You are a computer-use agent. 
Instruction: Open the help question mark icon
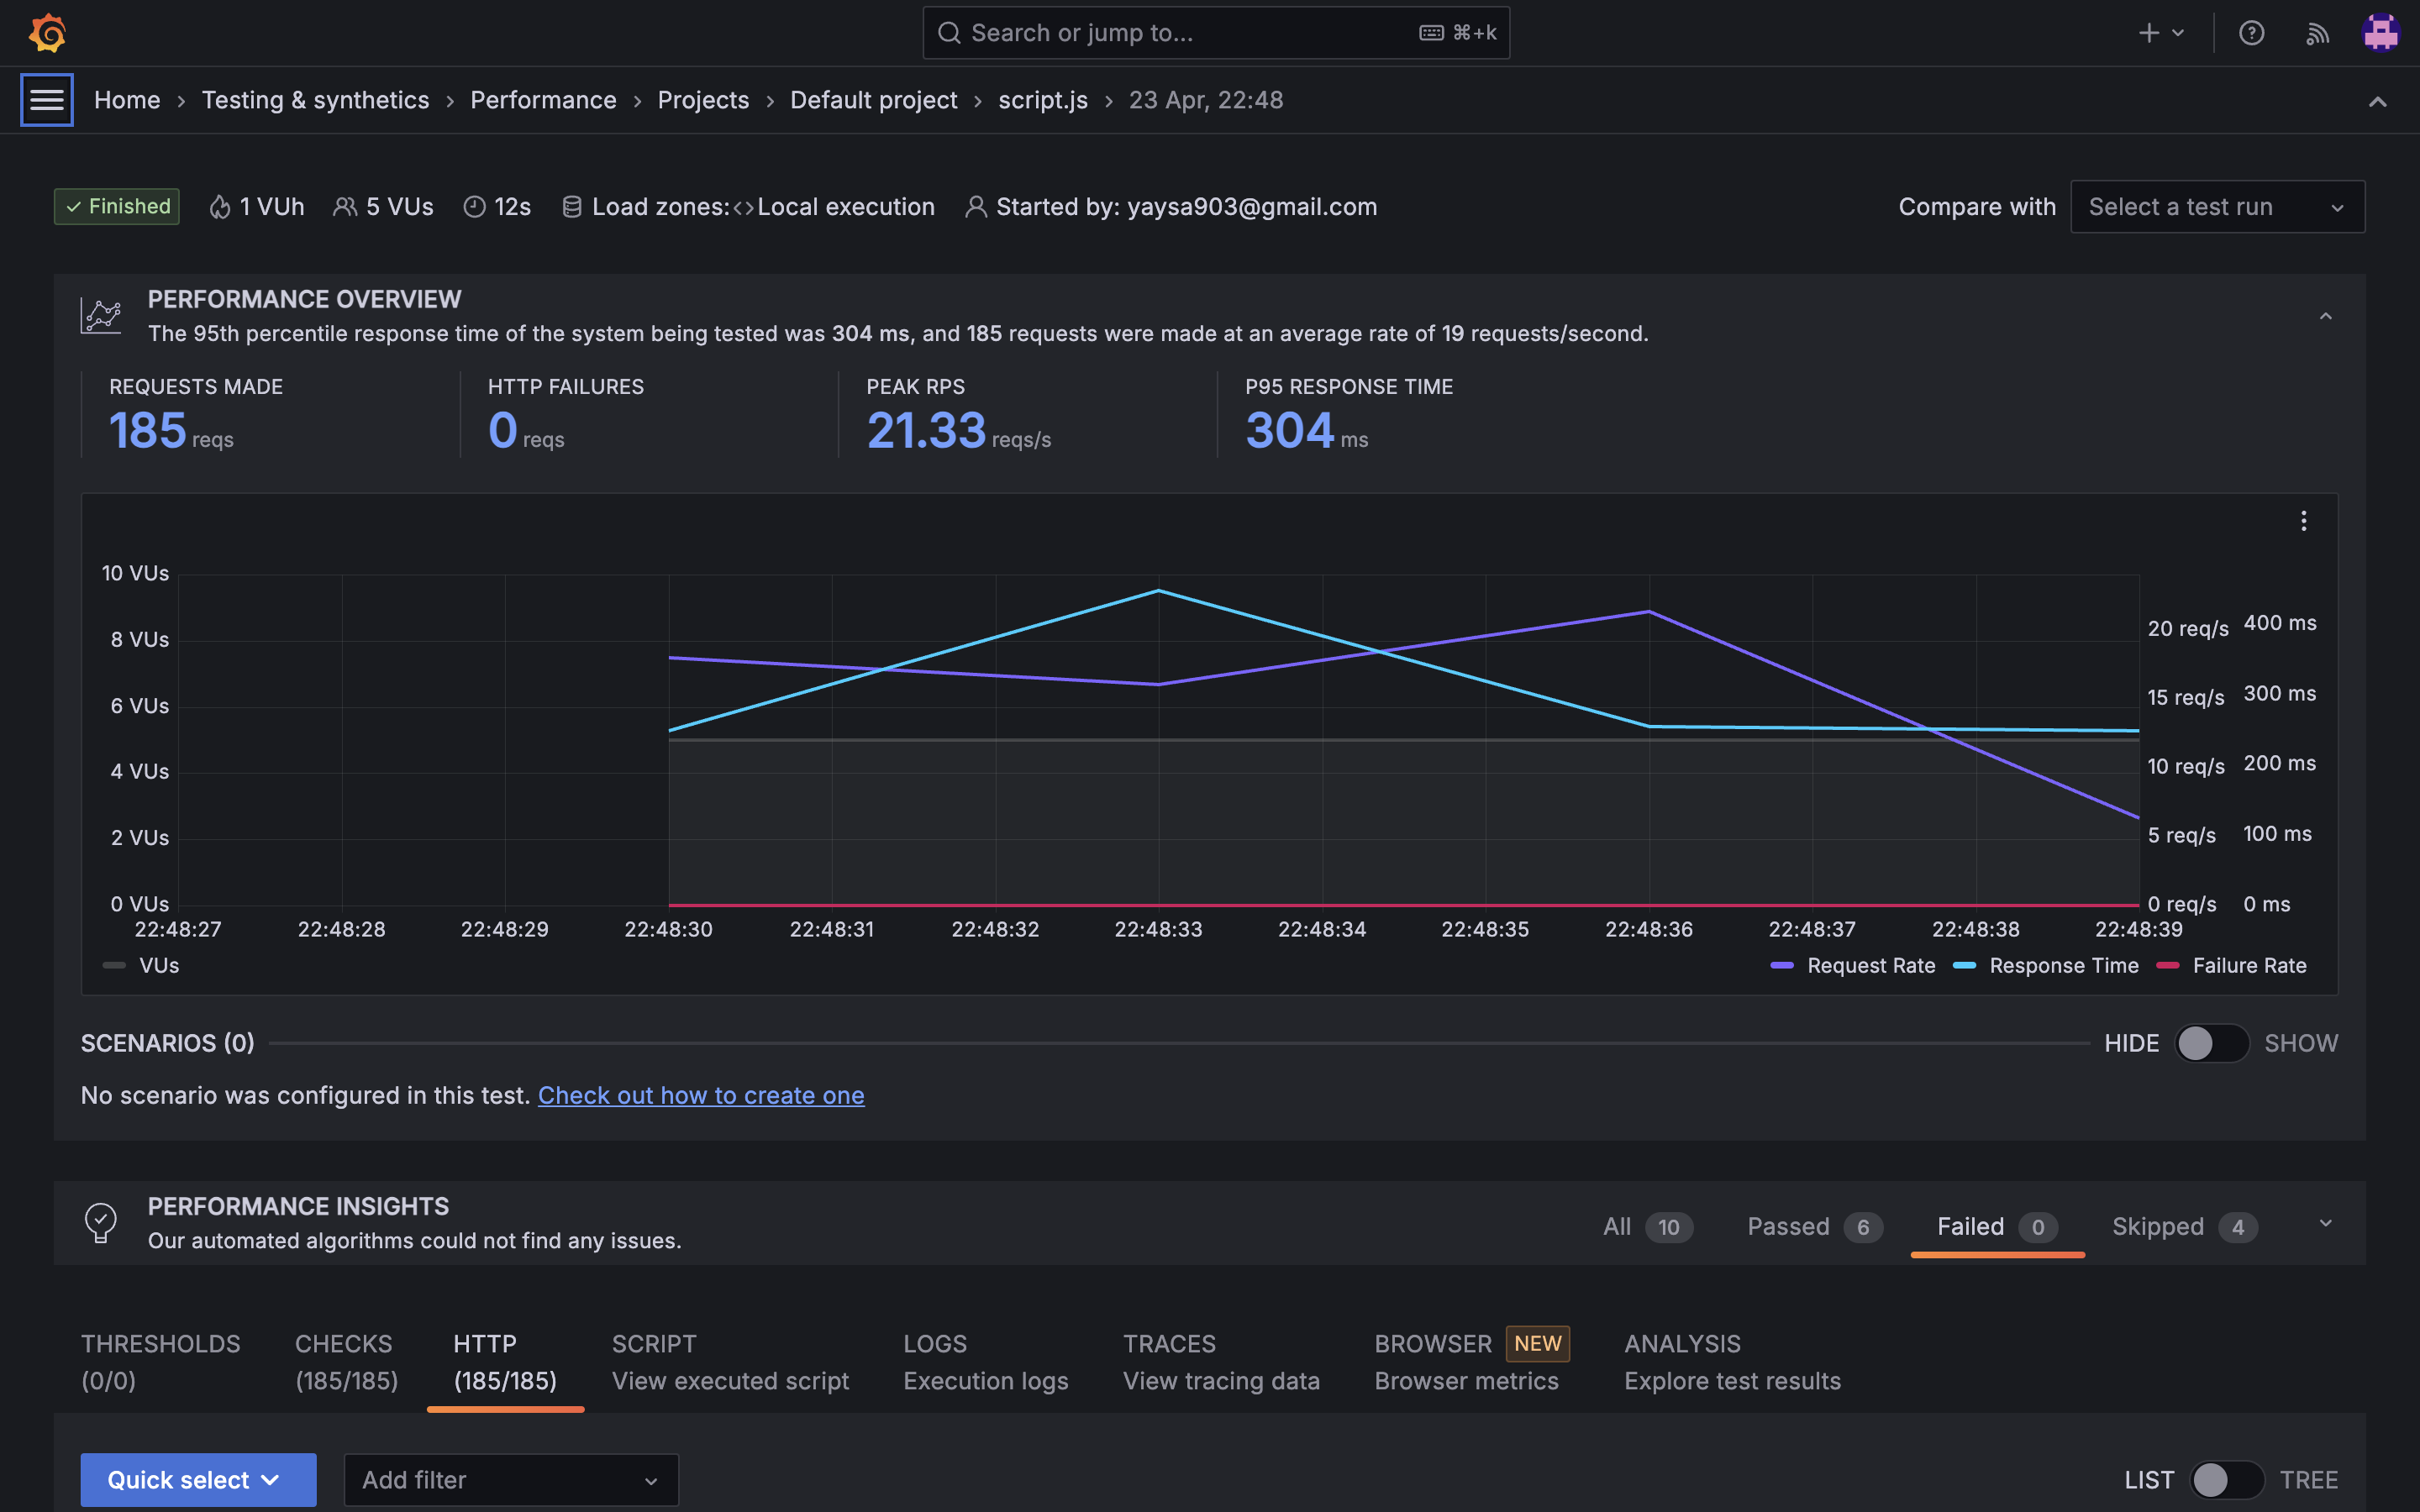tap(2251, 33)
